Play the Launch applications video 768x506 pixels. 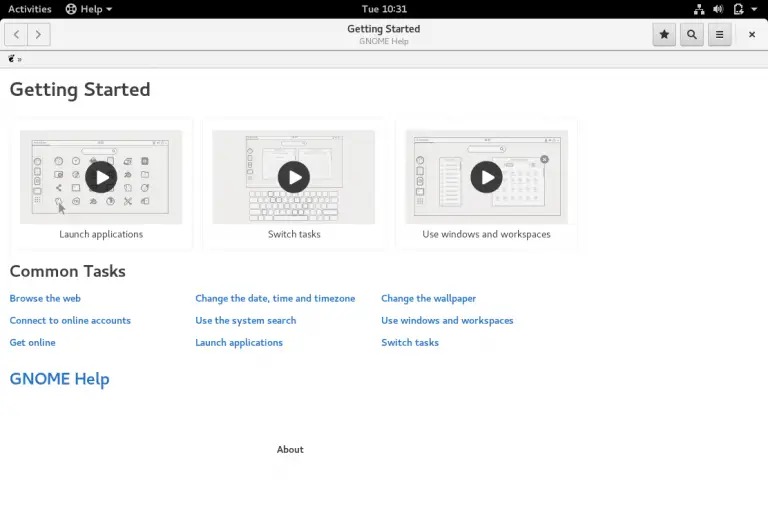tap(101, 177)
